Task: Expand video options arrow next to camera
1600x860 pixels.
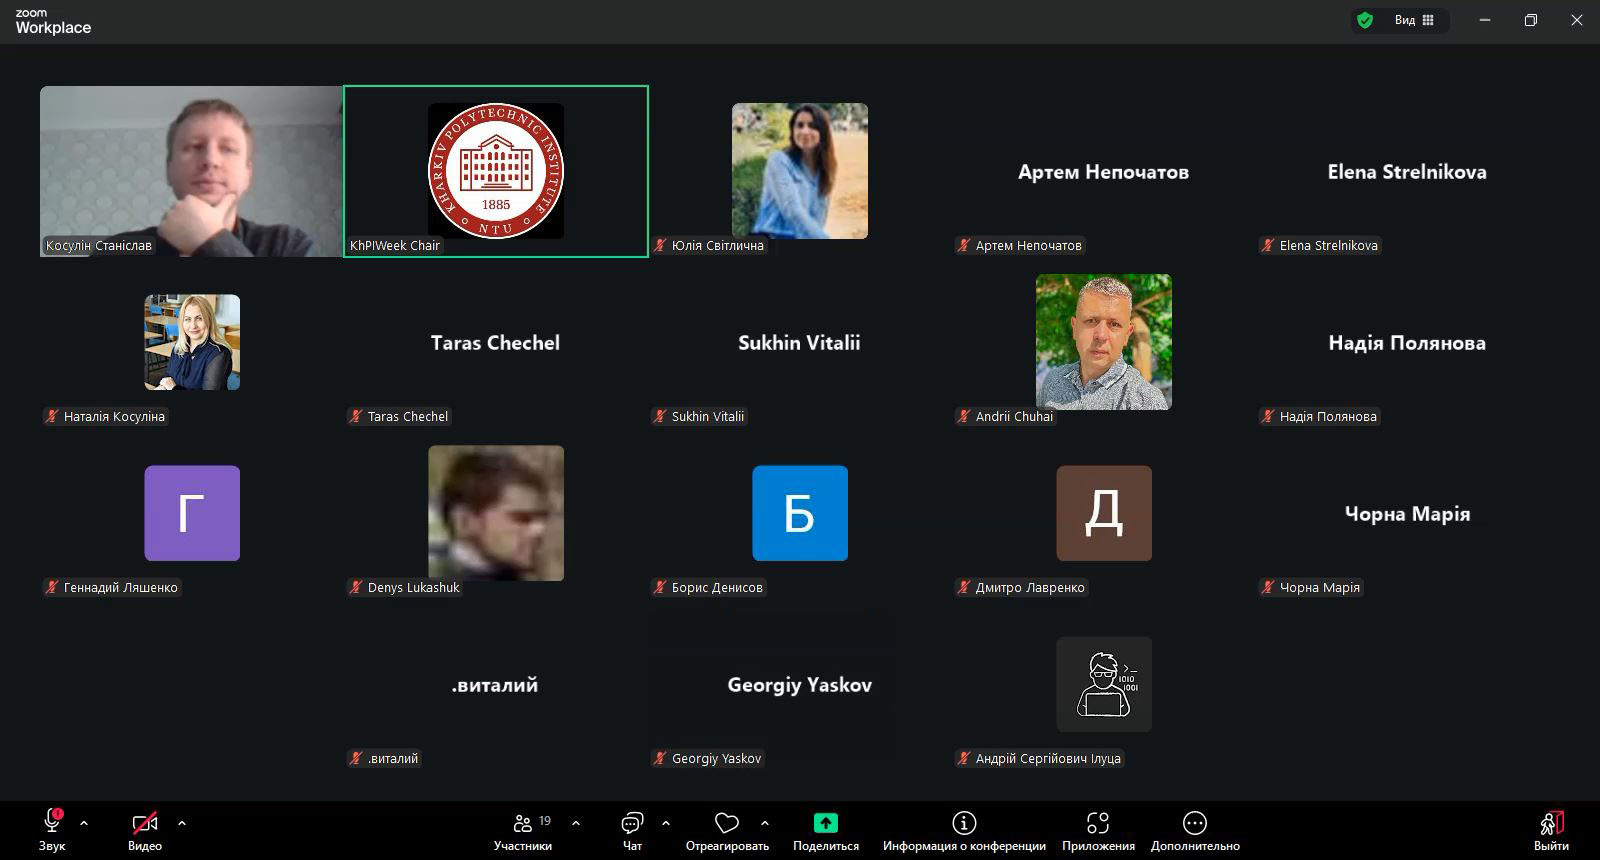Action: 182,823
